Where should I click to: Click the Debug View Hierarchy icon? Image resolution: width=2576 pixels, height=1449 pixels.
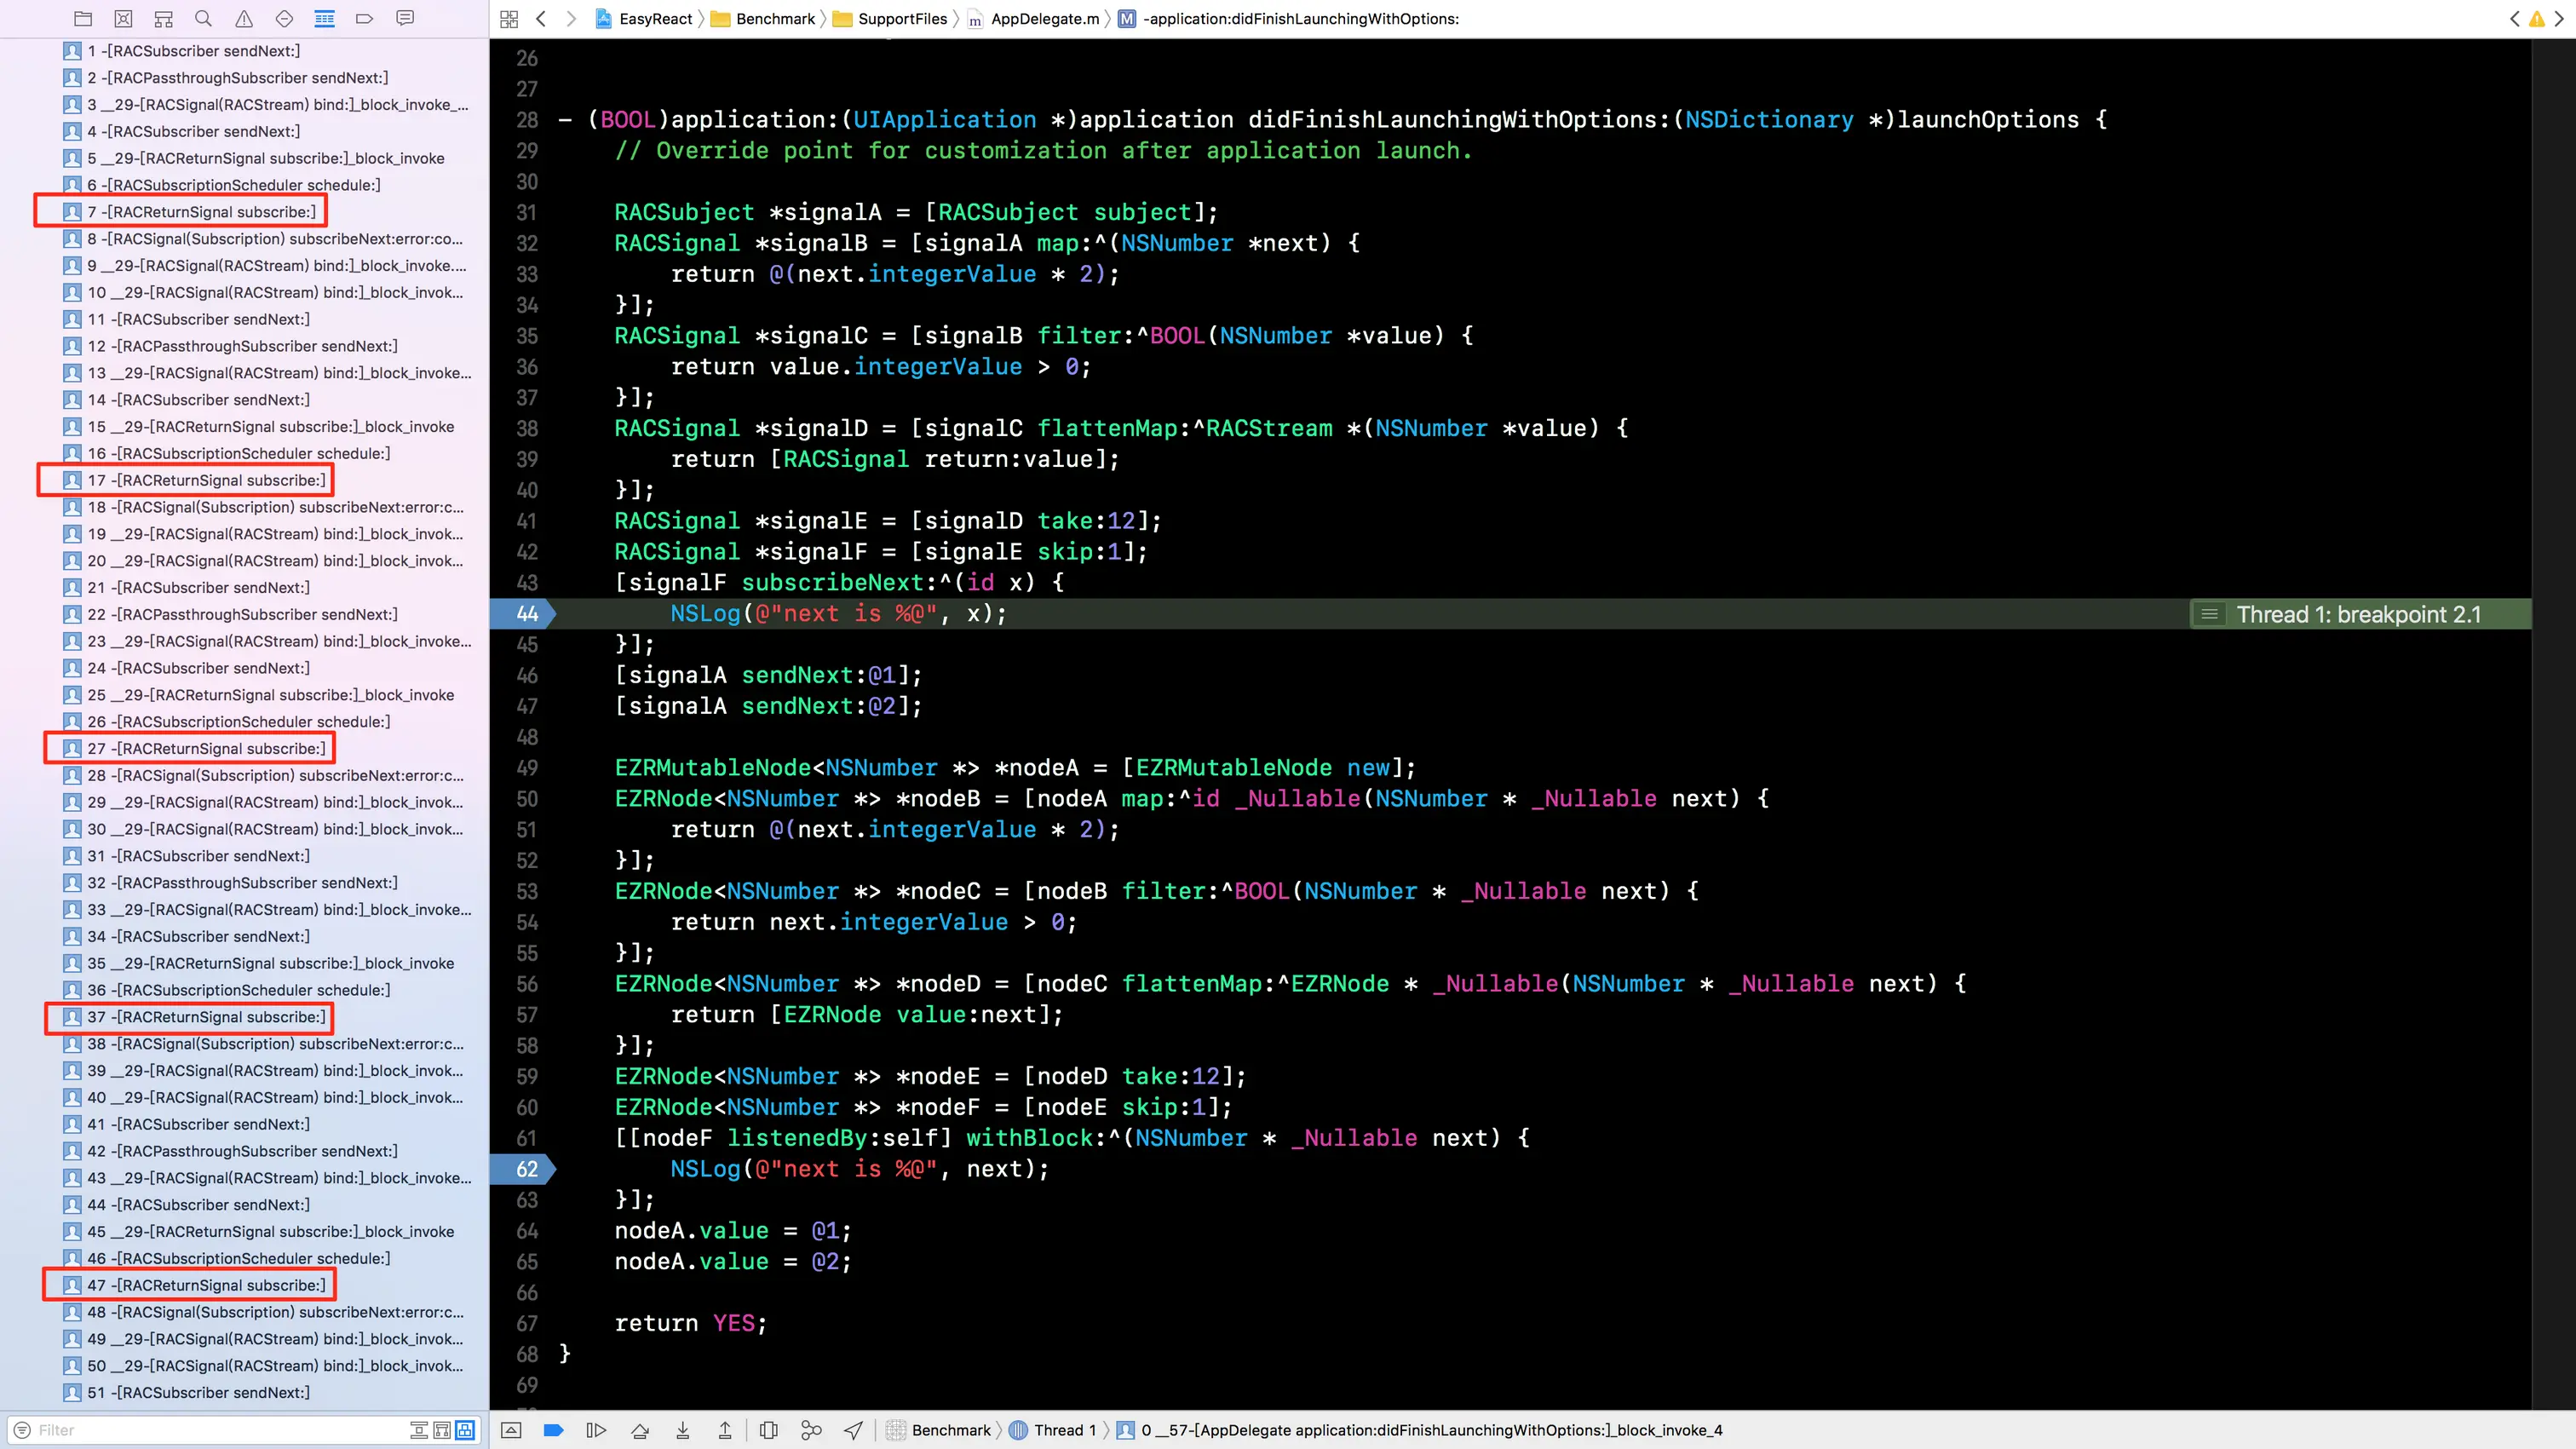click(x=768, y=1430)
